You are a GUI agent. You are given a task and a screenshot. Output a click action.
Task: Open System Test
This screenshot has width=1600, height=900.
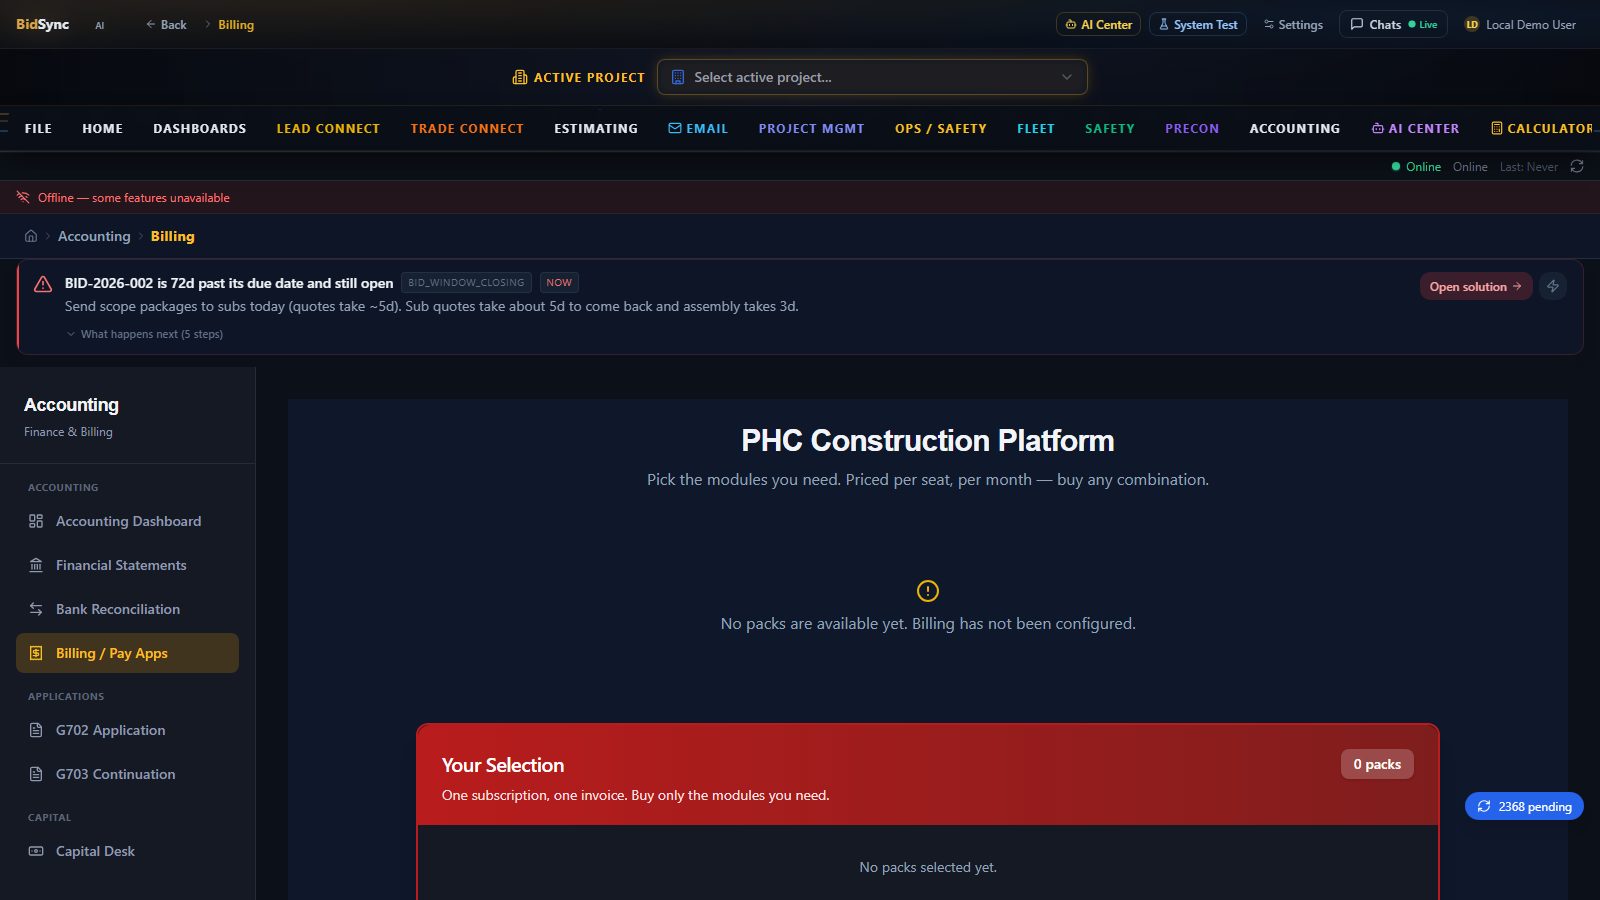(1198, 24)
